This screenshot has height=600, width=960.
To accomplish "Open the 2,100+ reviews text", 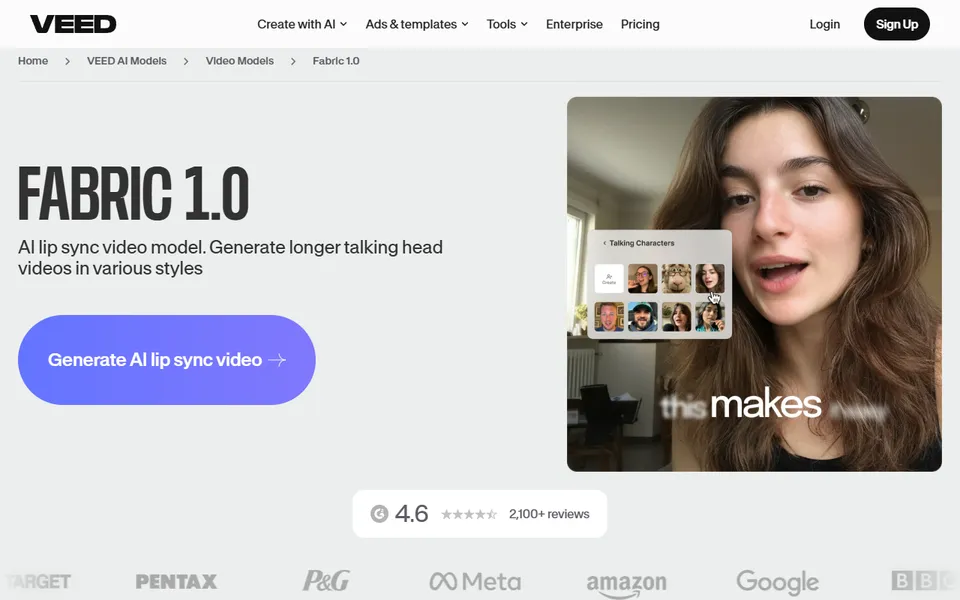I will 549,514.
